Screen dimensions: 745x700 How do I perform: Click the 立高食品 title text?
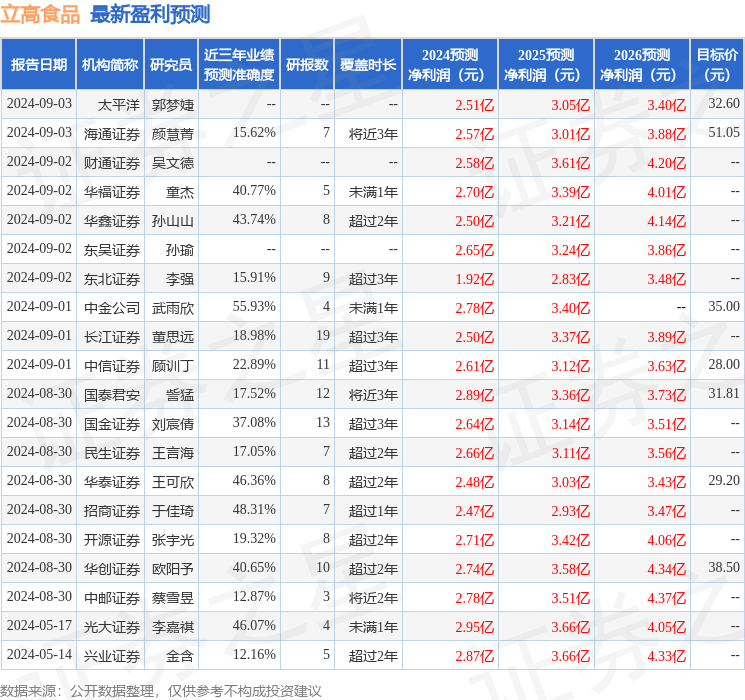tap(40, 14)
